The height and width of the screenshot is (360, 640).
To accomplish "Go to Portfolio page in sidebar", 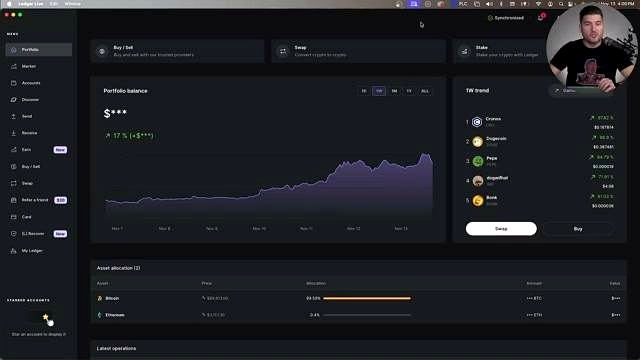I will [39, 50].
